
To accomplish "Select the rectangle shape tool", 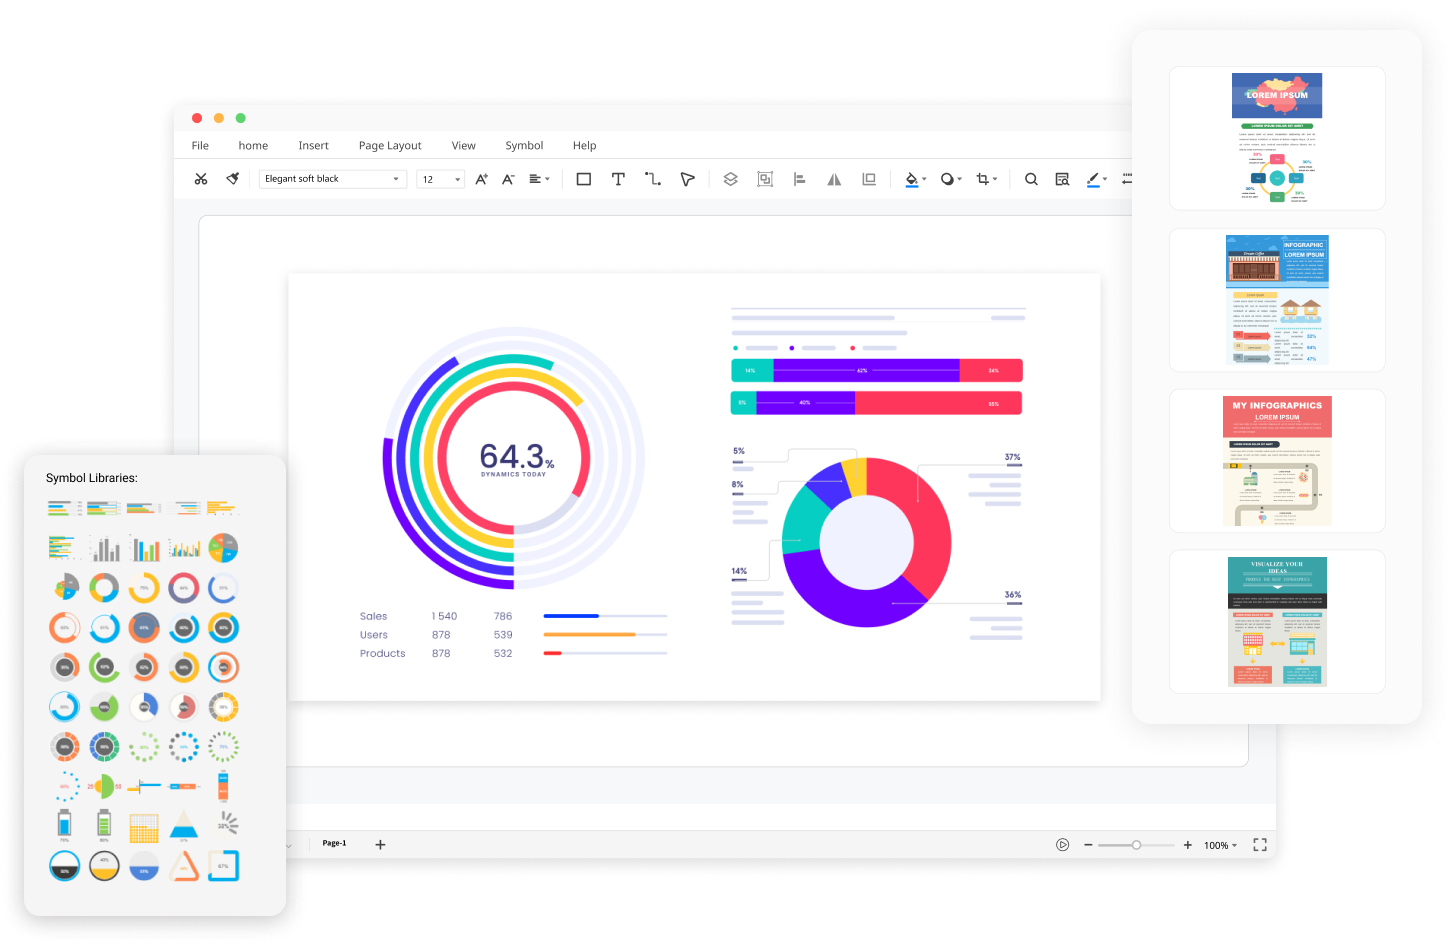I will (x=584, y=179).
